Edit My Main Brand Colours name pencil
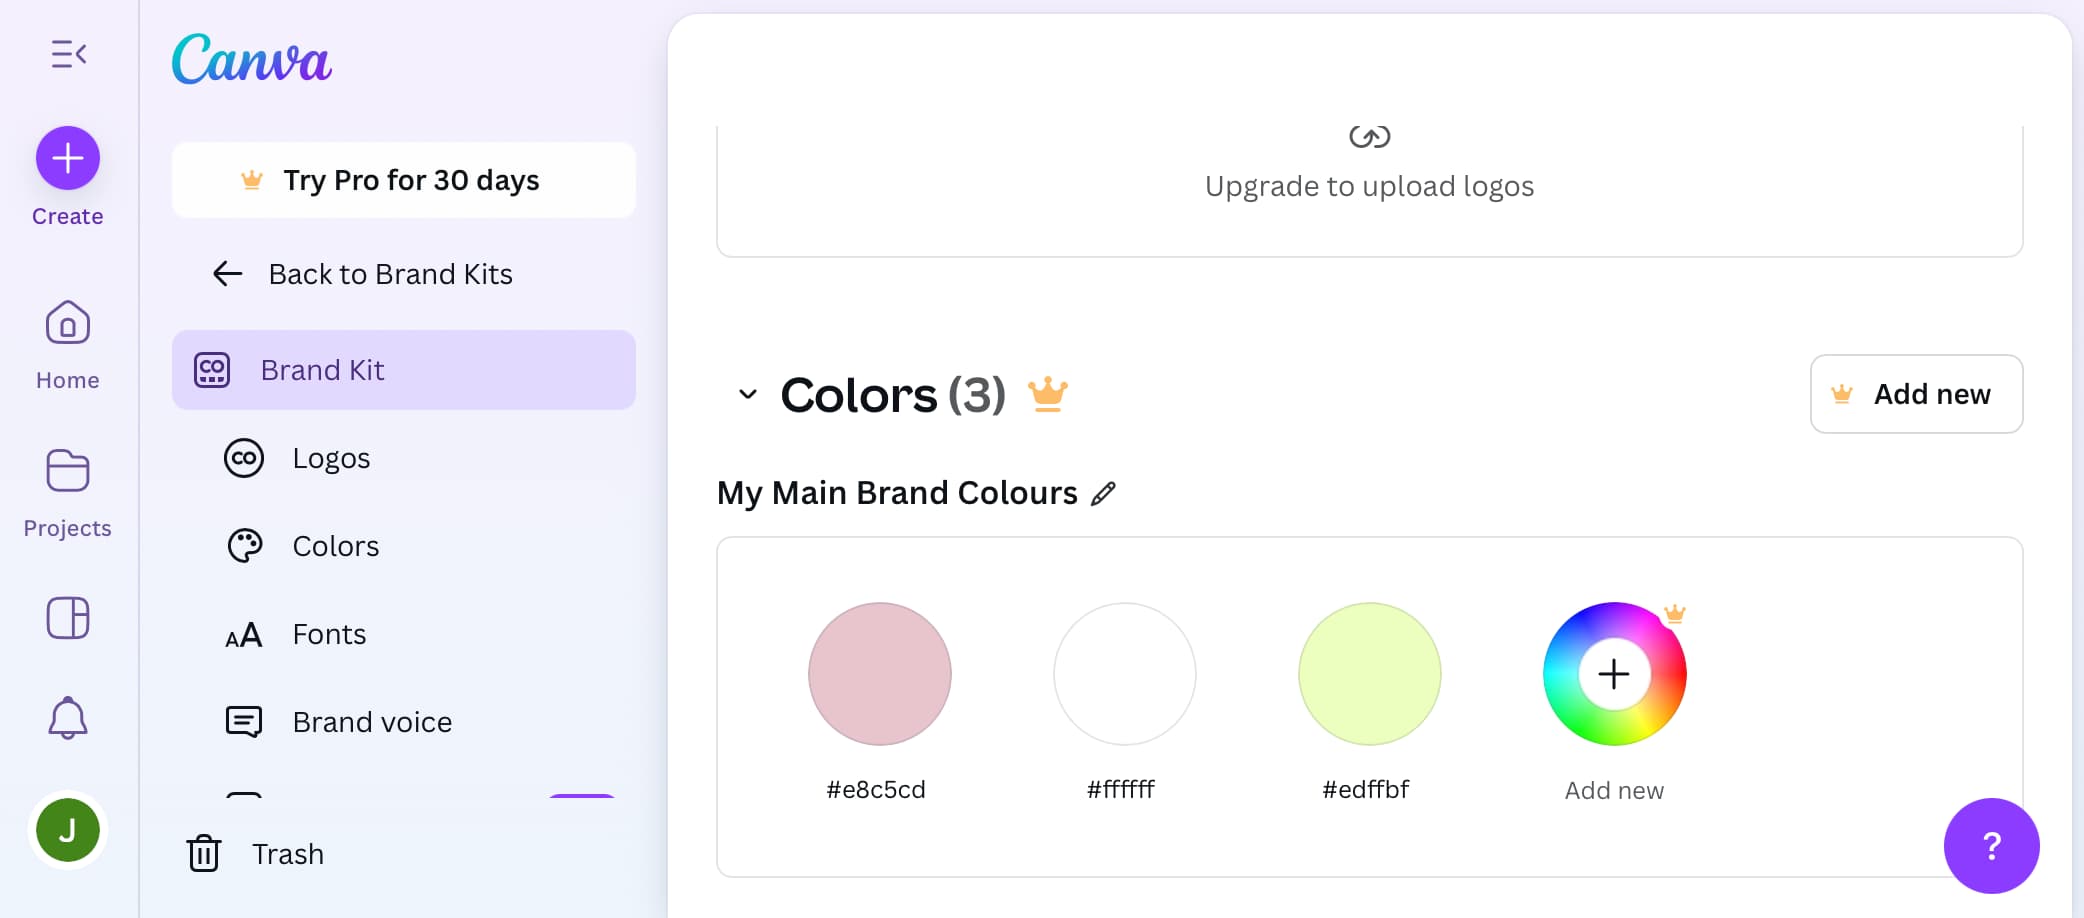 (1103, 493)
